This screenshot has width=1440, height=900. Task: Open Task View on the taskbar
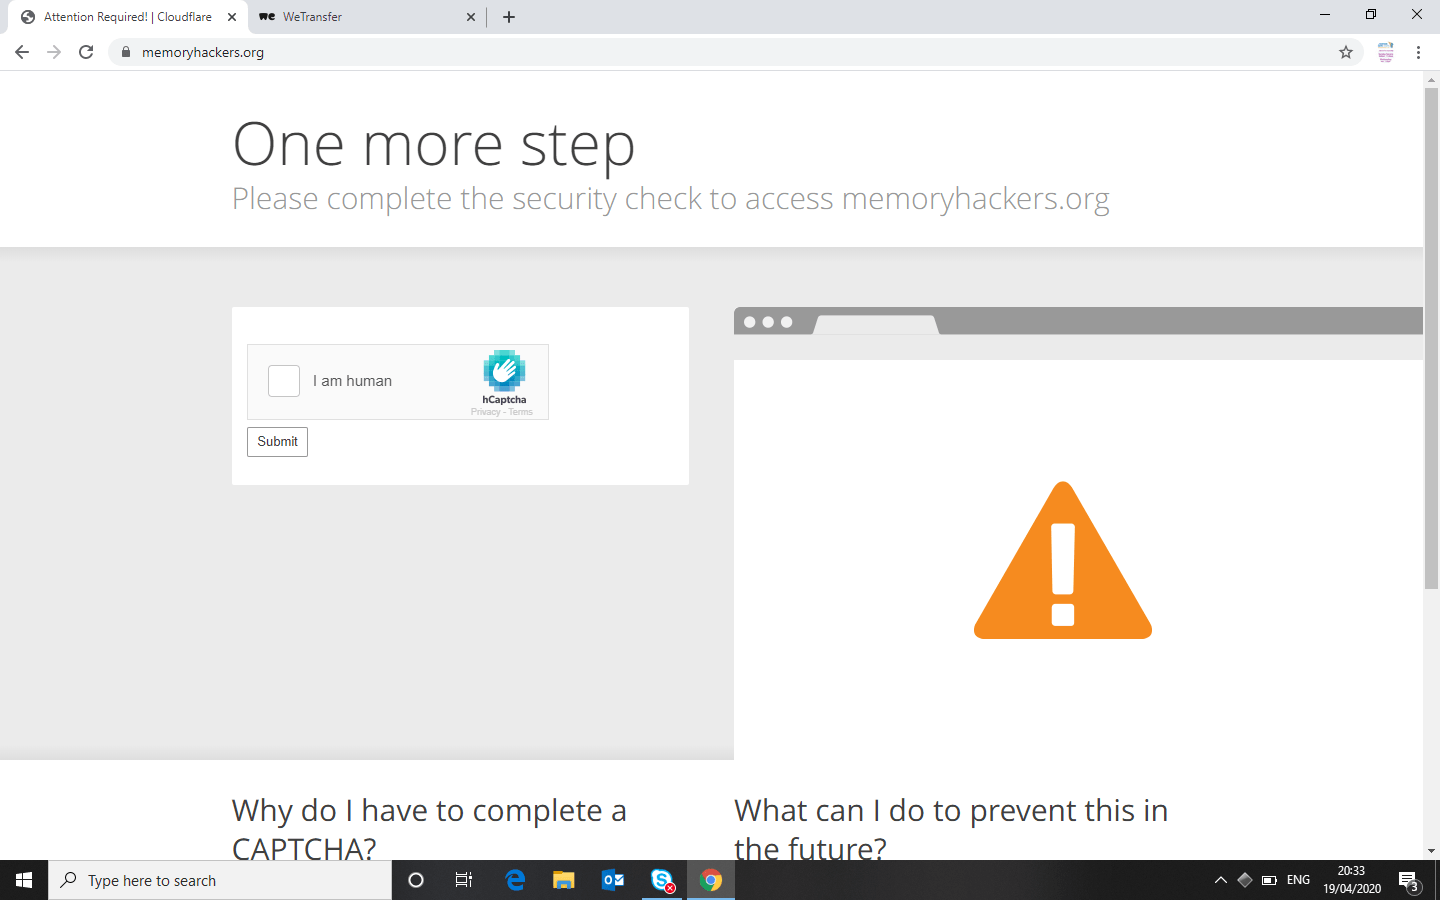(x=464, y=880)
